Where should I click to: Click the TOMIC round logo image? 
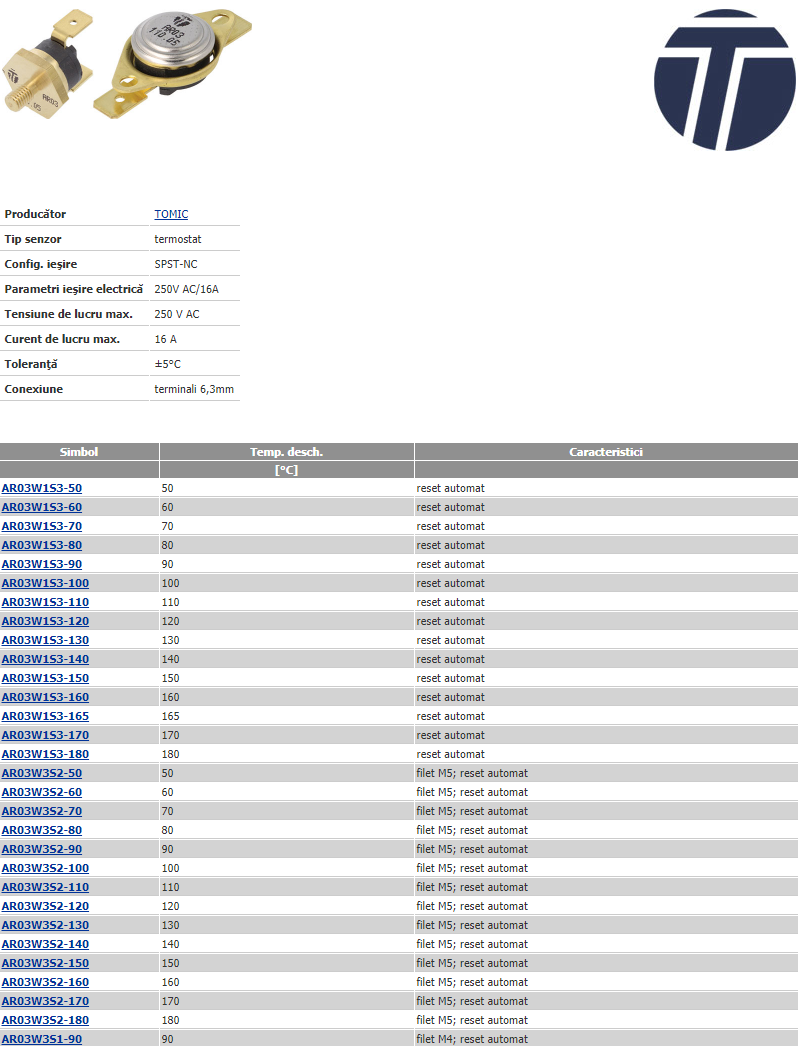click(x=724, y=80)
